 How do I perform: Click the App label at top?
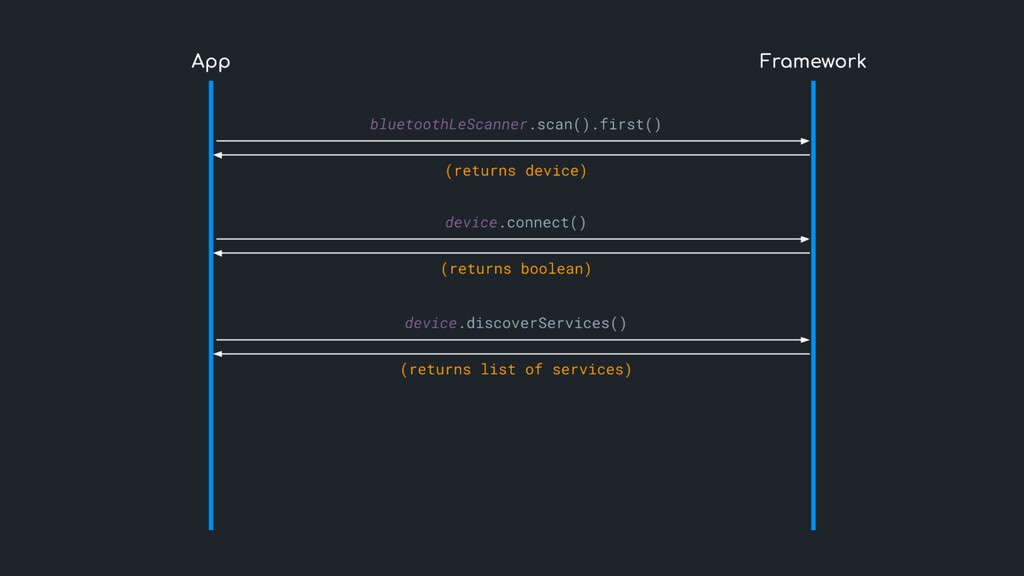(x=211, y=62)
